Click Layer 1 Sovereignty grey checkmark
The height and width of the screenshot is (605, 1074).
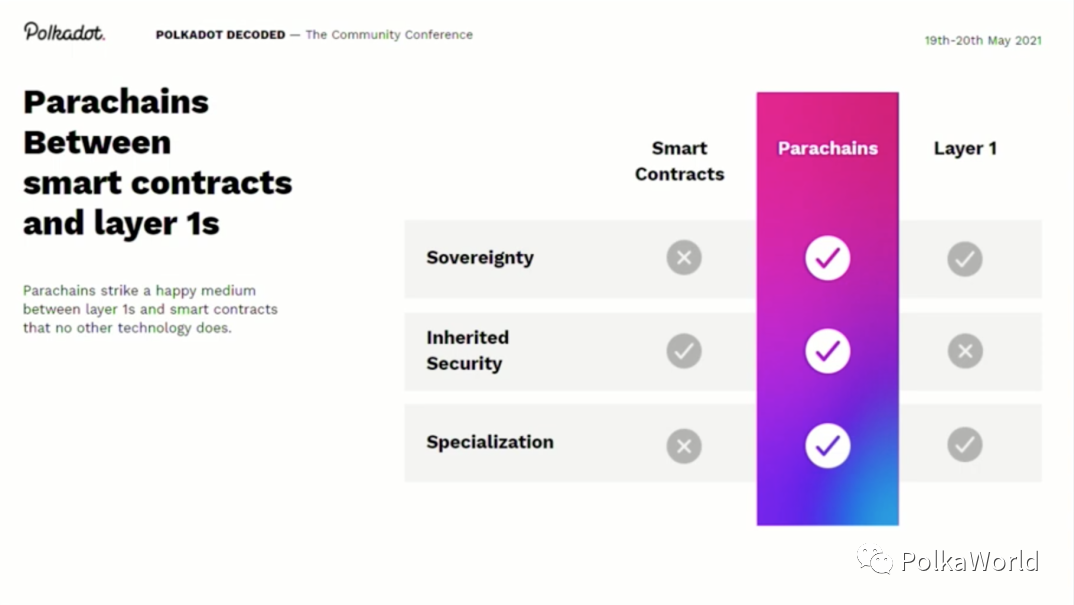pos(965,259)
